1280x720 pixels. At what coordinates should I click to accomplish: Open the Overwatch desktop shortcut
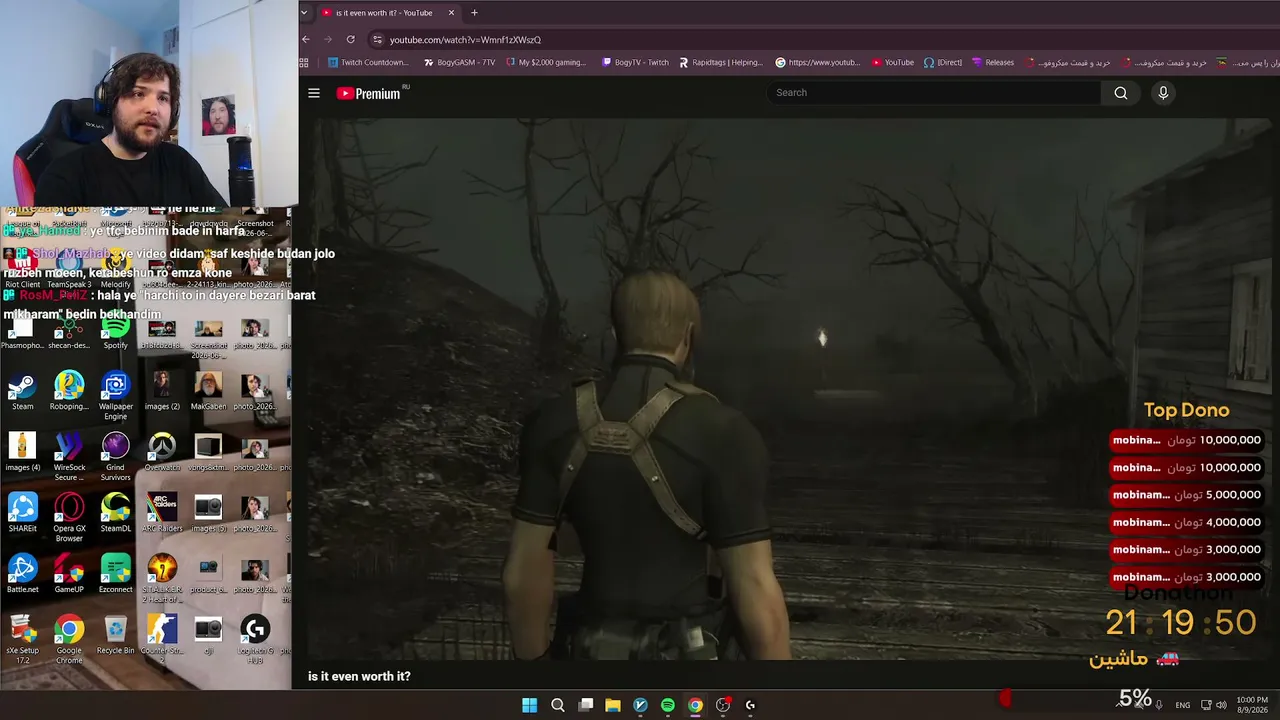pyautogui.click(x=162, y=452)
